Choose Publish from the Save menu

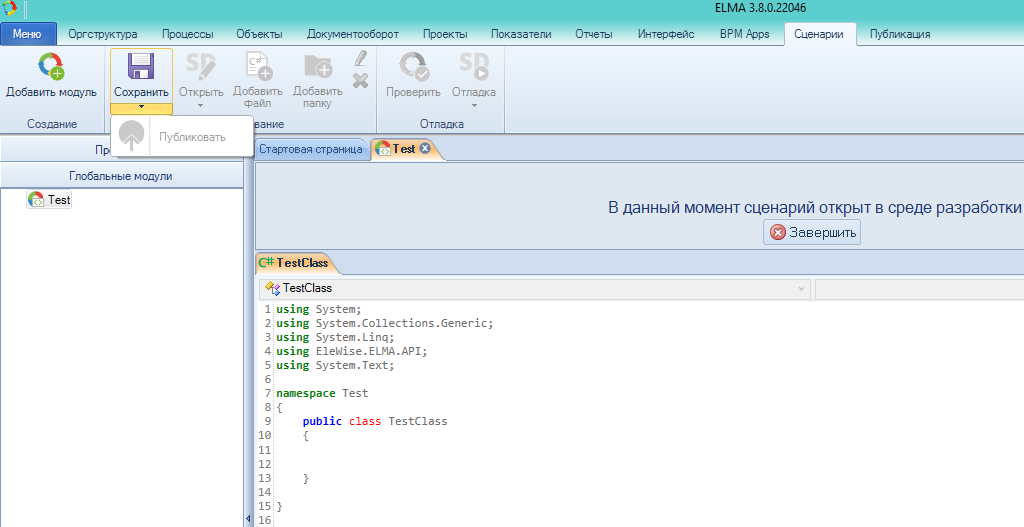tap(192, 137)
